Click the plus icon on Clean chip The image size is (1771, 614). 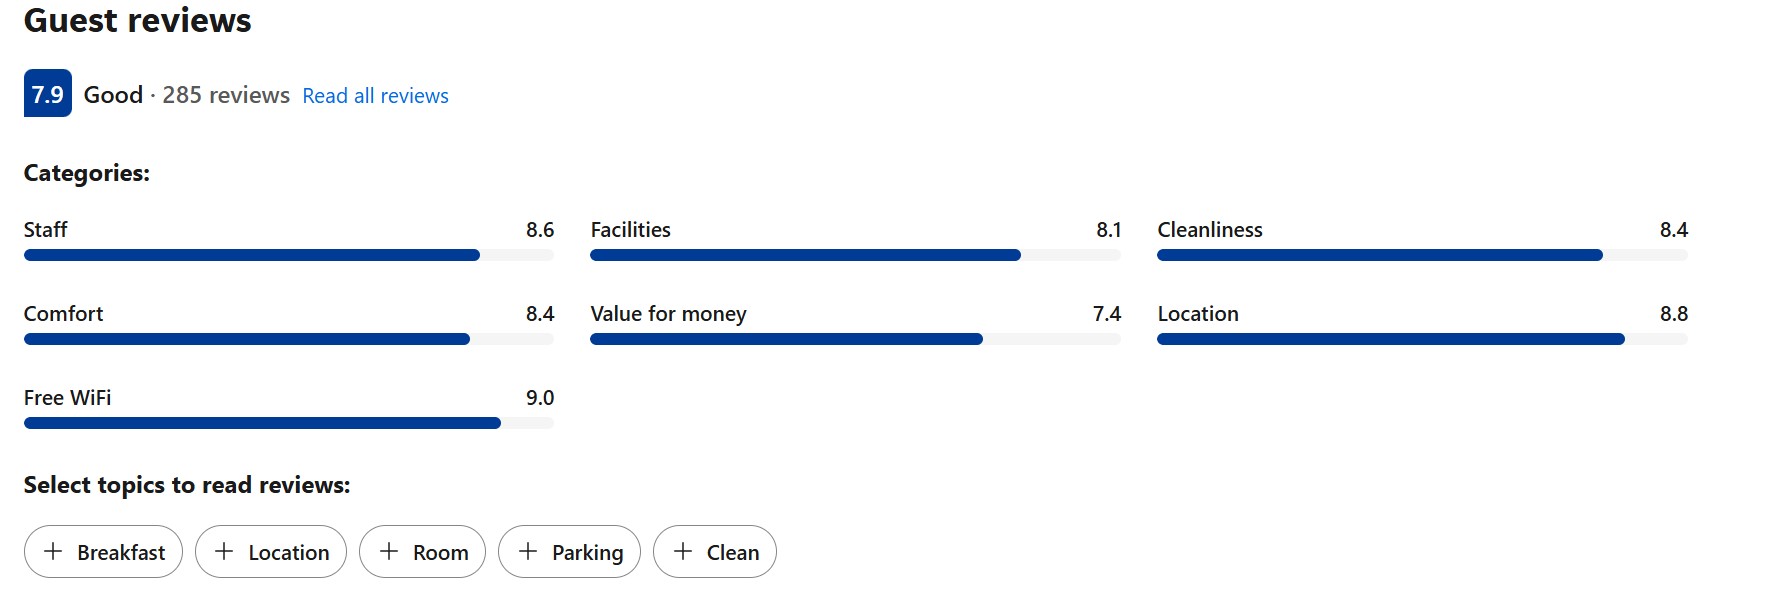pos(683,551)
